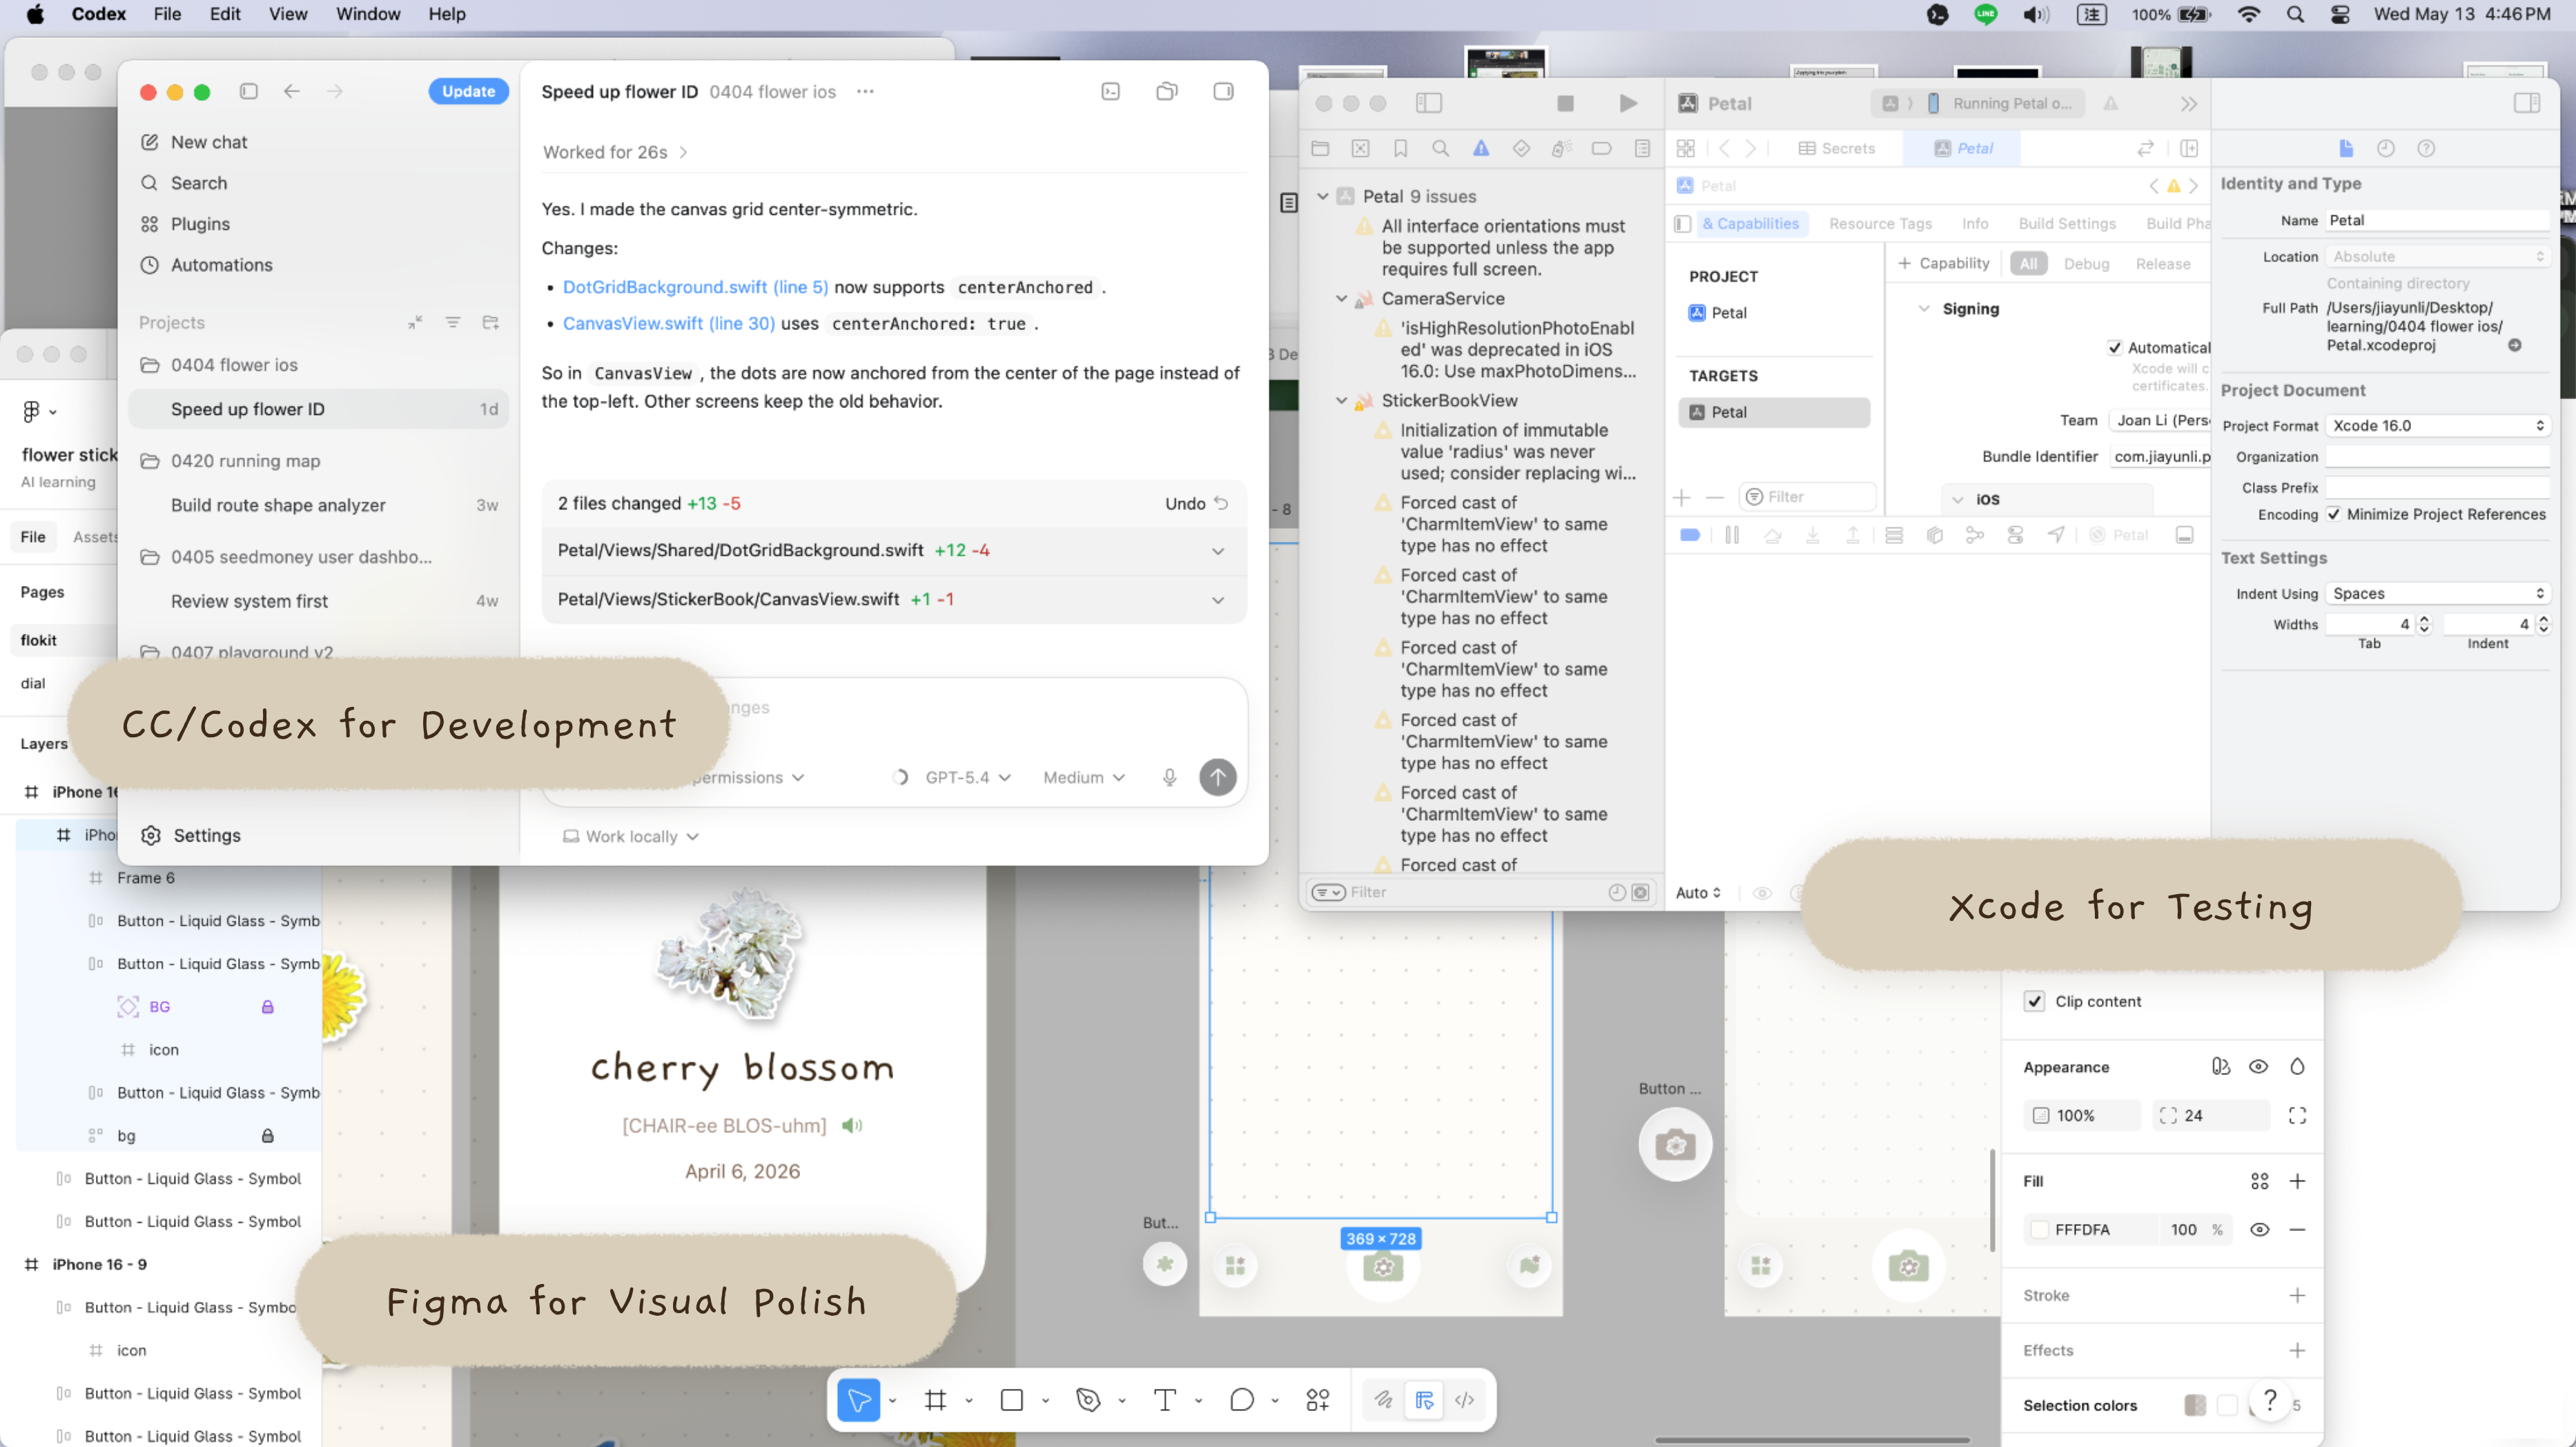This screenshot has height=1447, width=2576.
Task: Start a New chat in Codex
Action: (208, 142)
